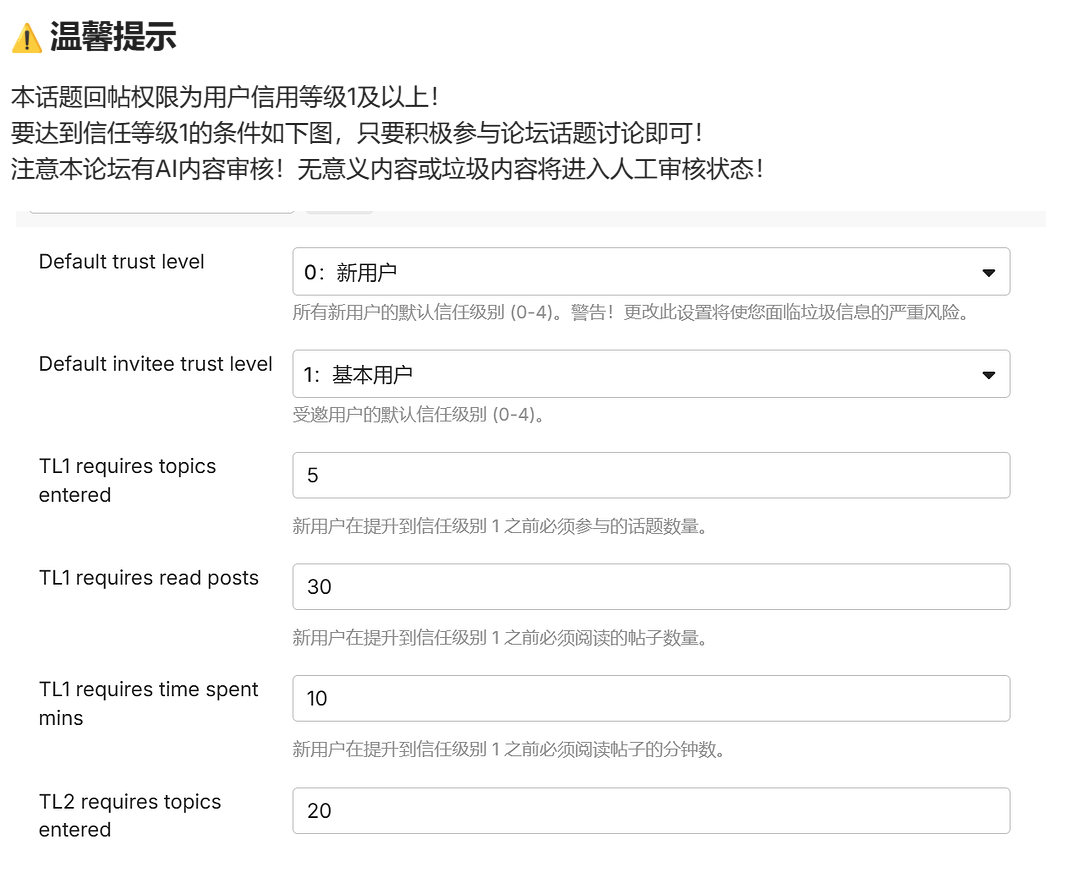Image resolution: width=1089 pixels, height=888 pixels.
Task: Click the TL1 requires read posts field
Action: (x=651, y=587)
